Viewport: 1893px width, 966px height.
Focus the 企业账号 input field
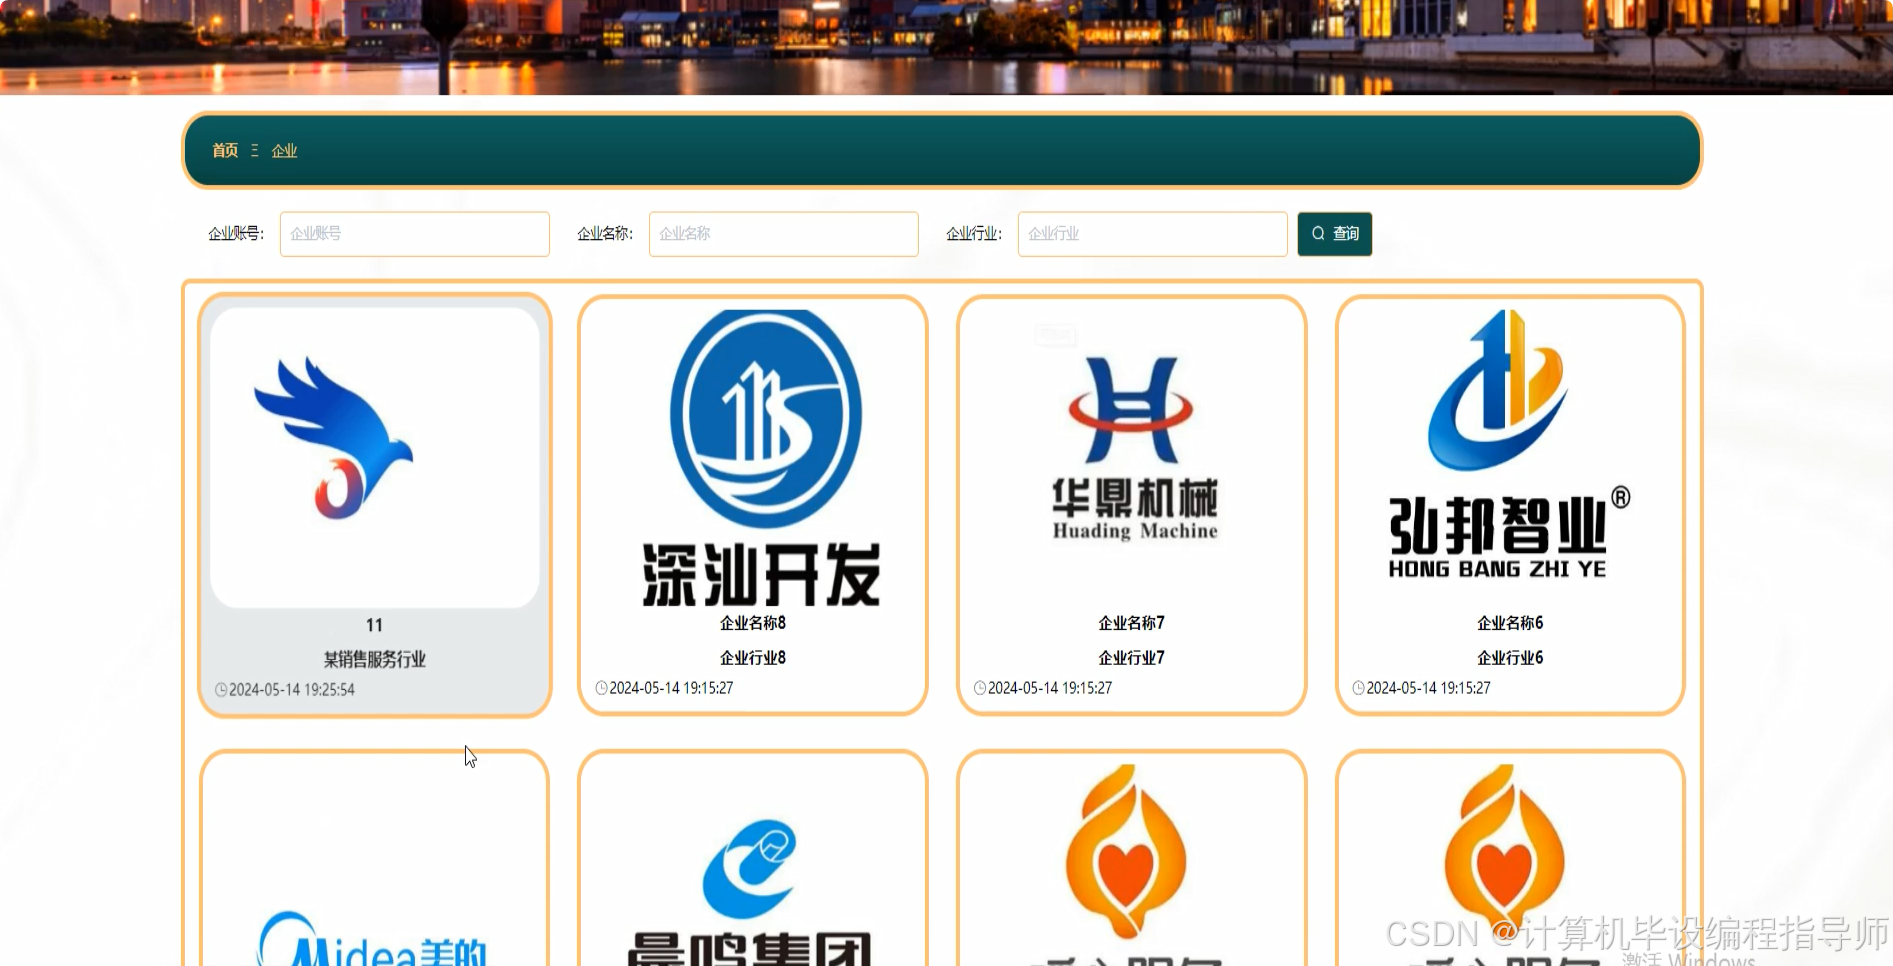(x=415, y=234)
